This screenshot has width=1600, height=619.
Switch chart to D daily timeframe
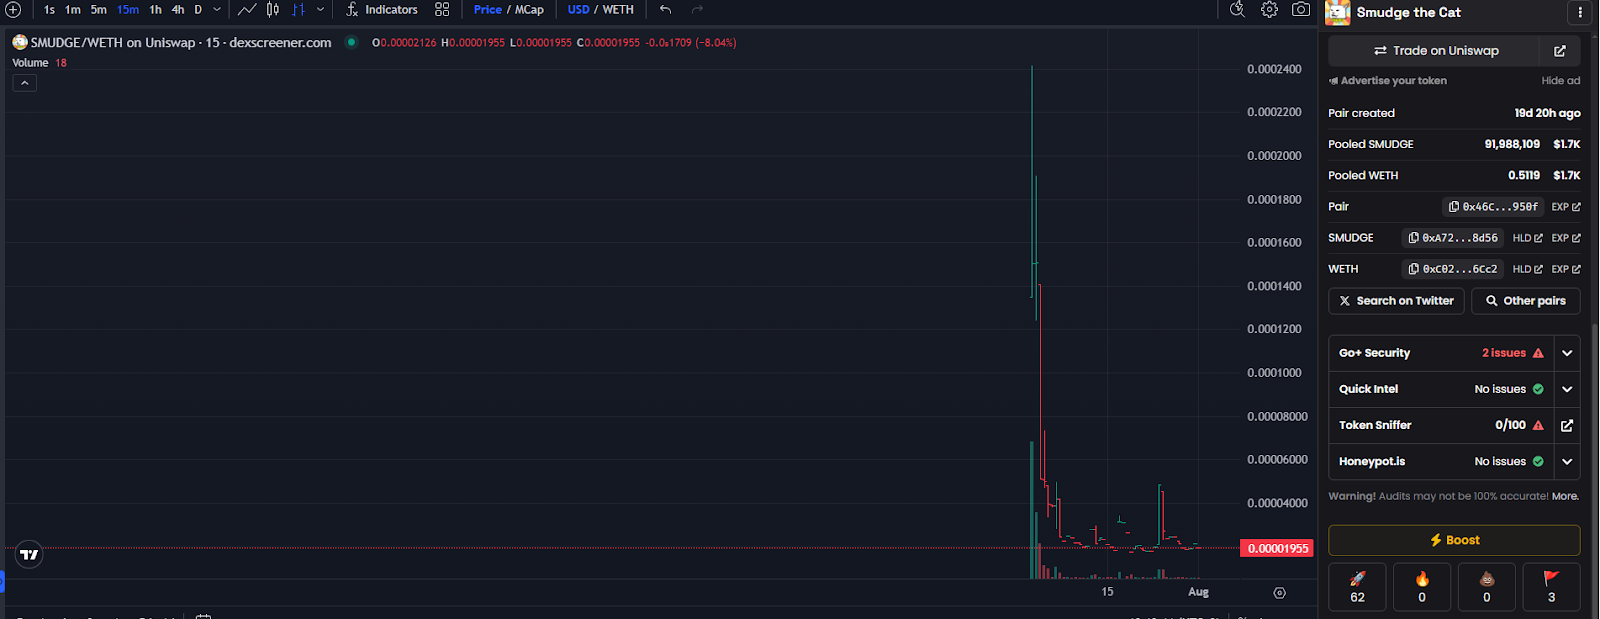point(198,10)
